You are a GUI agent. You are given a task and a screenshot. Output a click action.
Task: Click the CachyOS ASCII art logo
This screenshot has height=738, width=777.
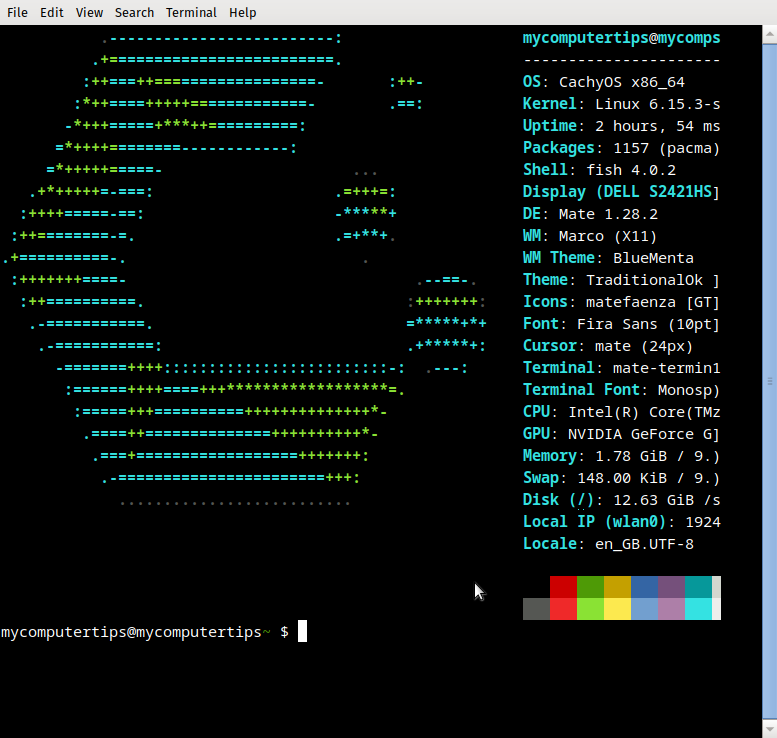point(240,270)
